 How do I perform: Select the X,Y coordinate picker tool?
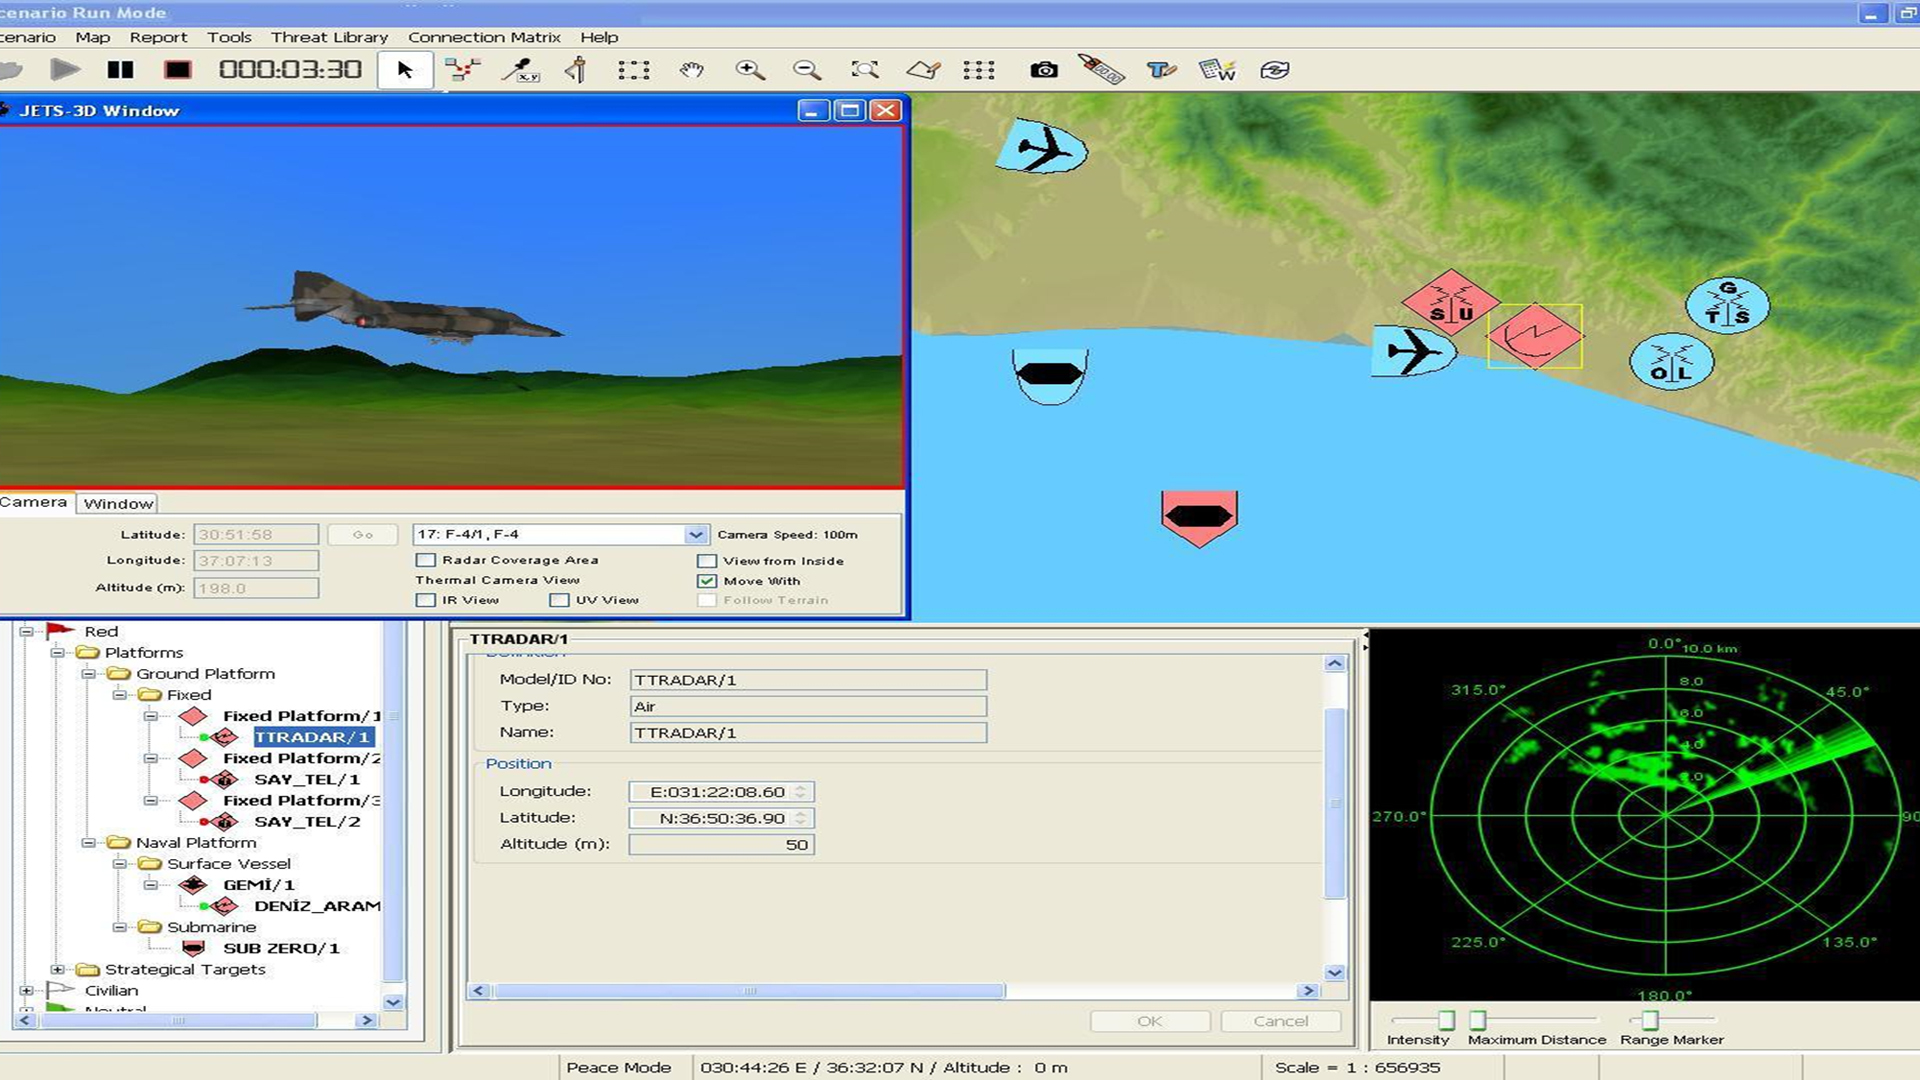pos(520,70)
